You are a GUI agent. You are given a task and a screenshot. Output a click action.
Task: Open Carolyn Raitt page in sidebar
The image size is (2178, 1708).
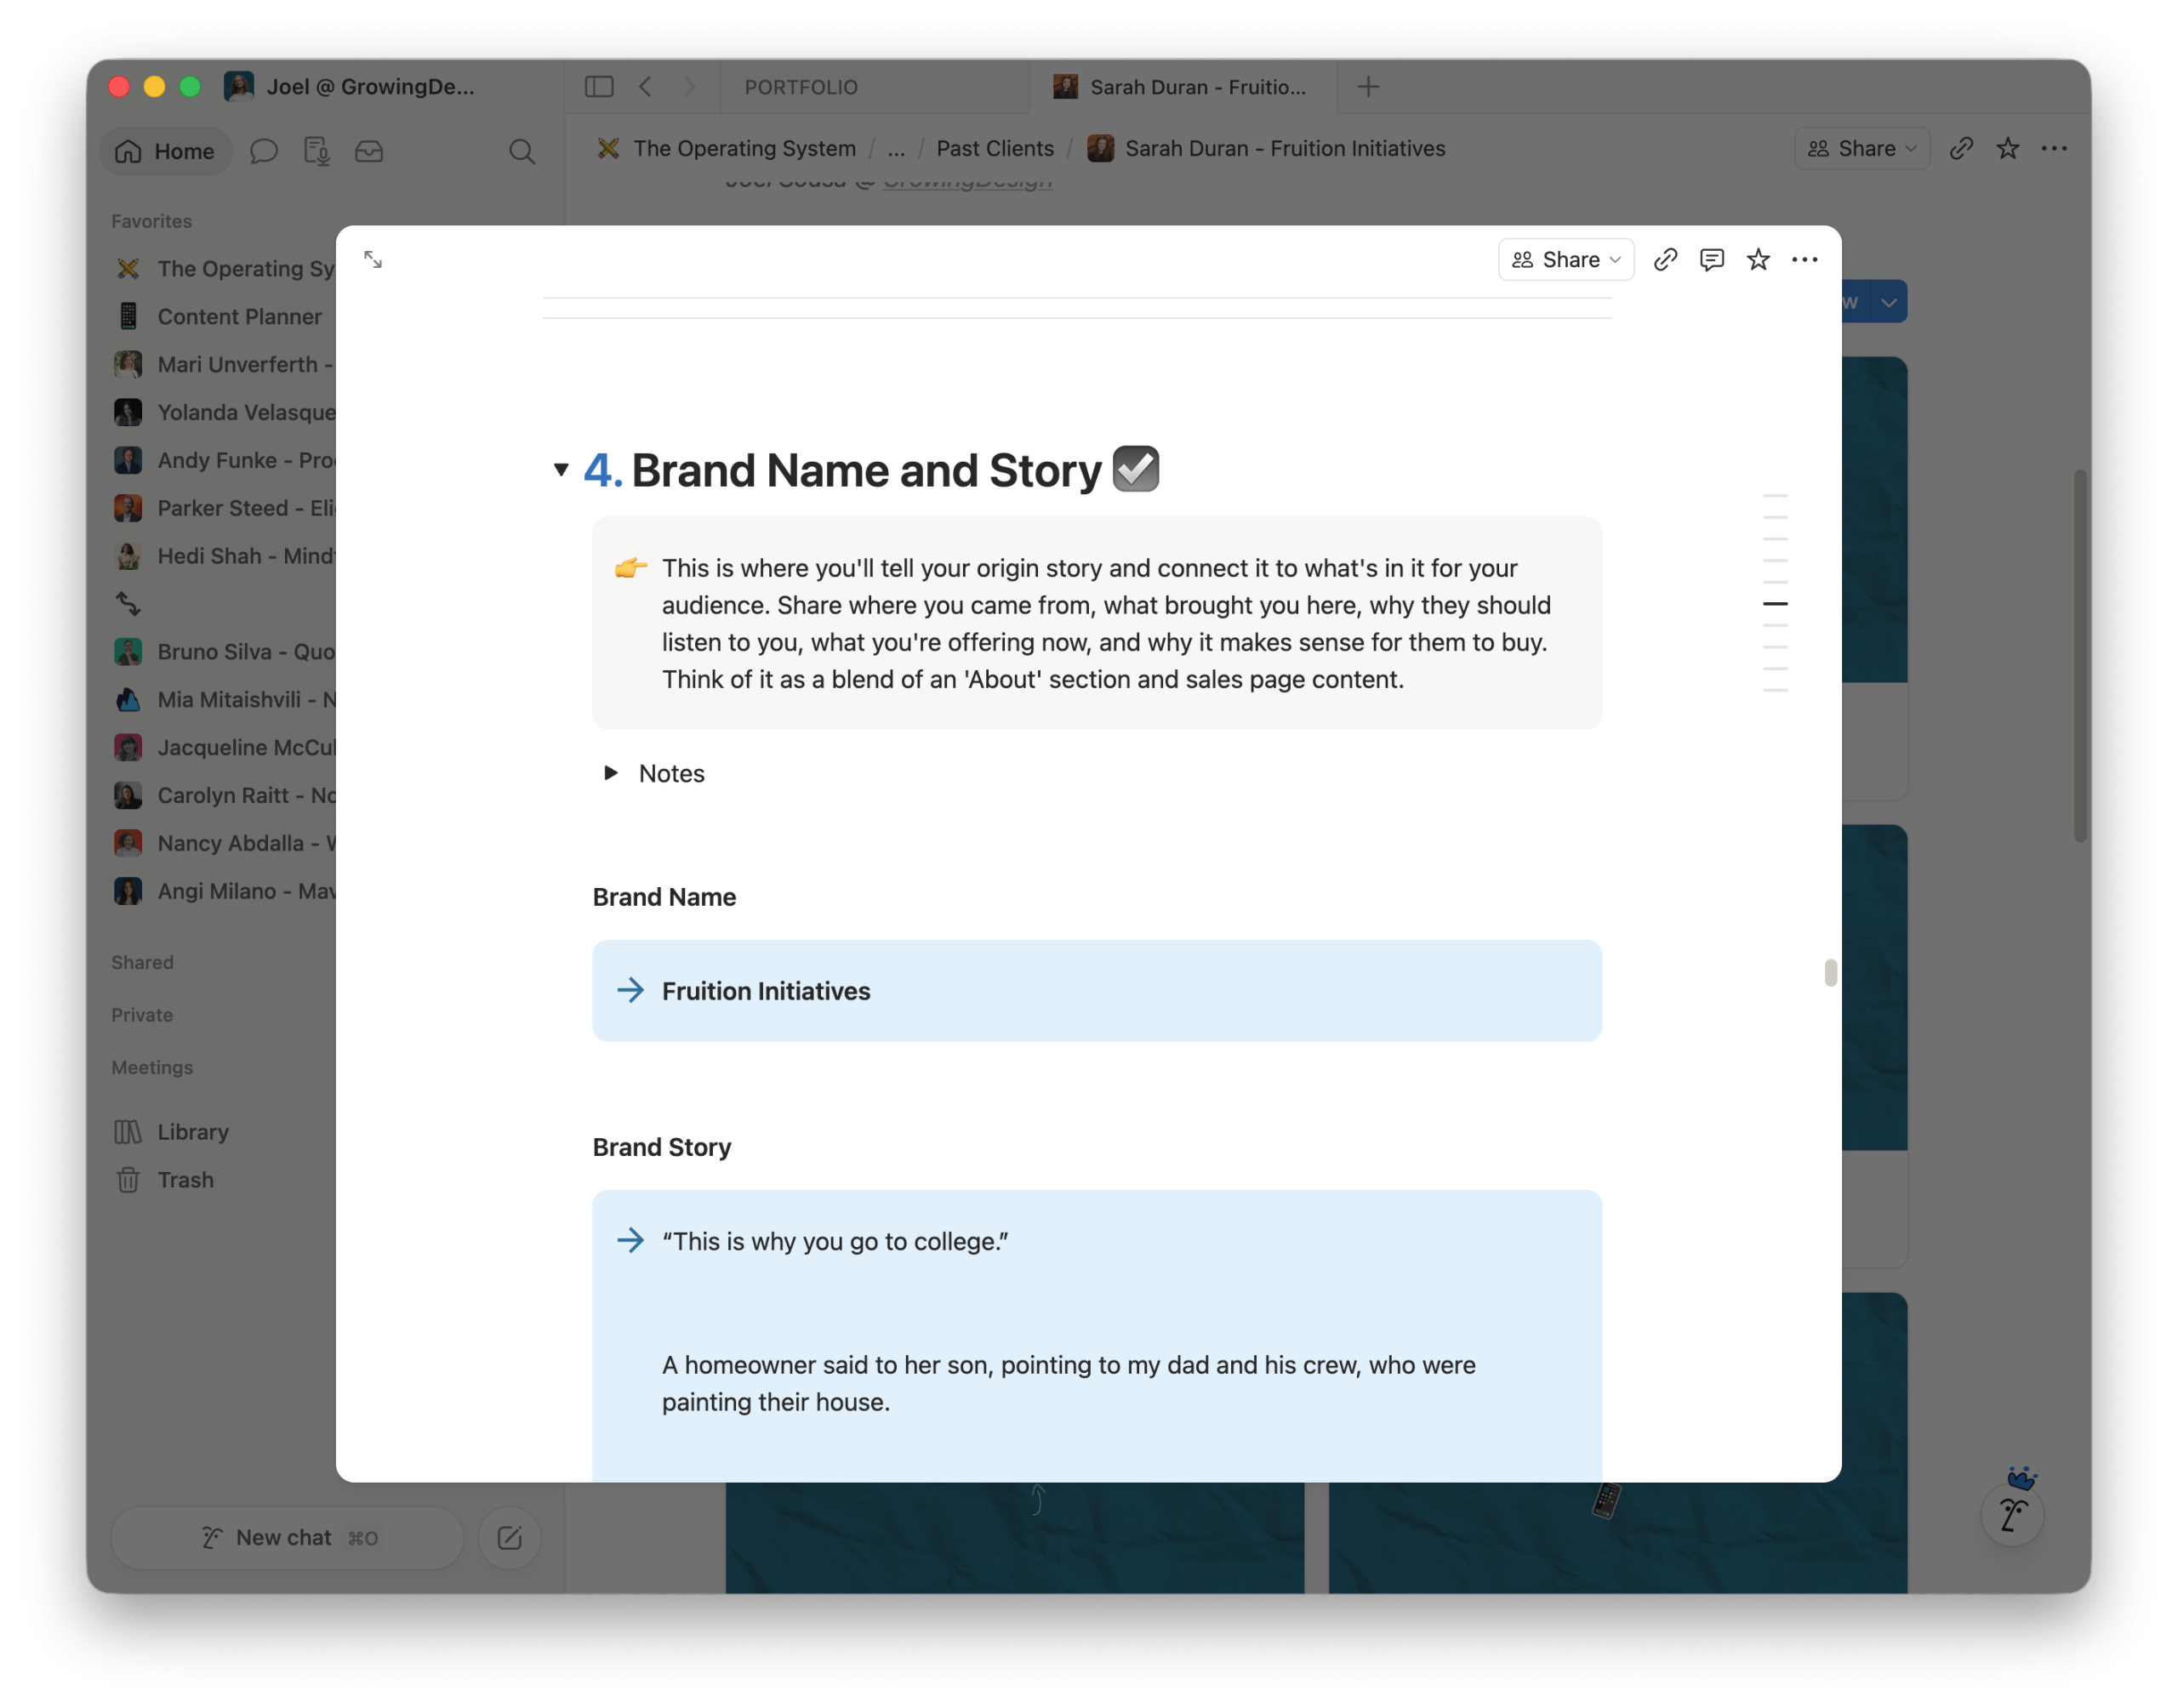click(223, 796)
